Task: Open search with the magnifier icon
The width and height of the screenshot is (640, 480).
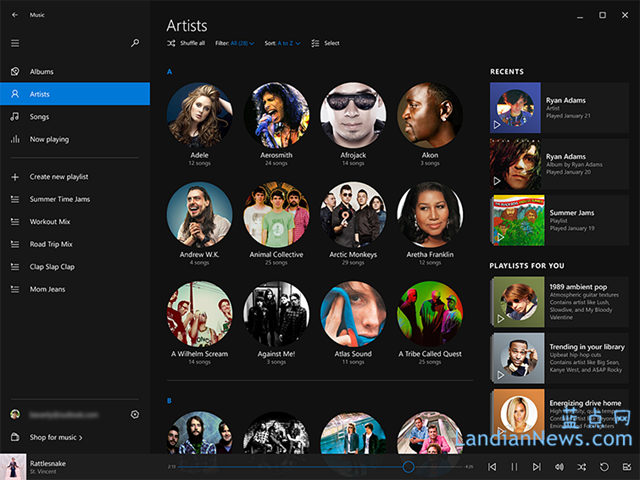Action: [135, 43]
